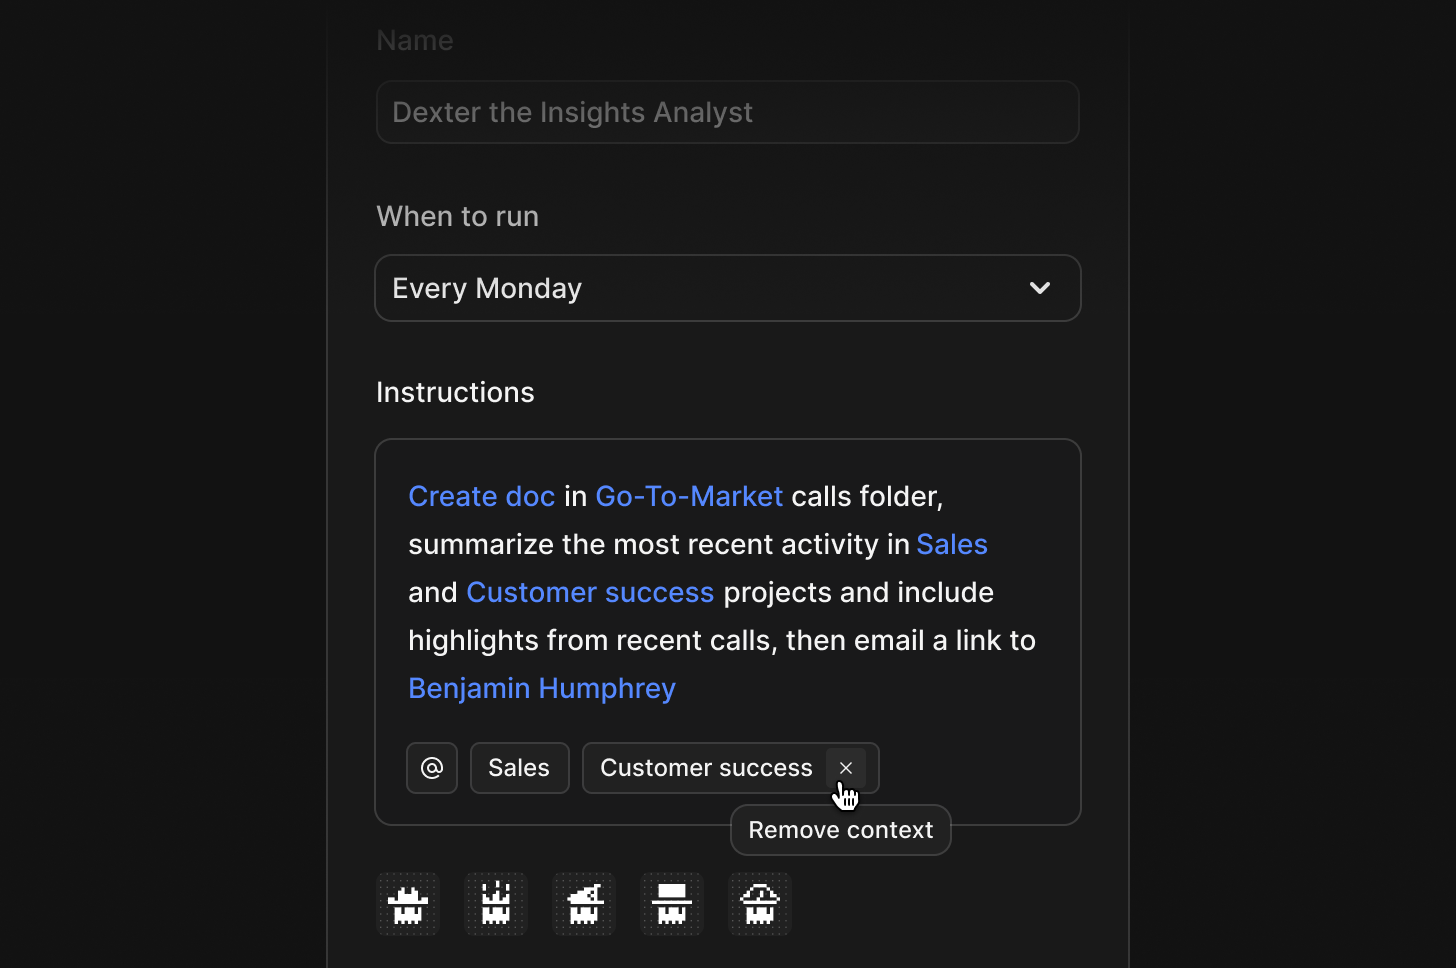Click the @ mention context icon
The height and width of the screenshot is (968, 1456).
pyautogui.click(x=431, y=767)
